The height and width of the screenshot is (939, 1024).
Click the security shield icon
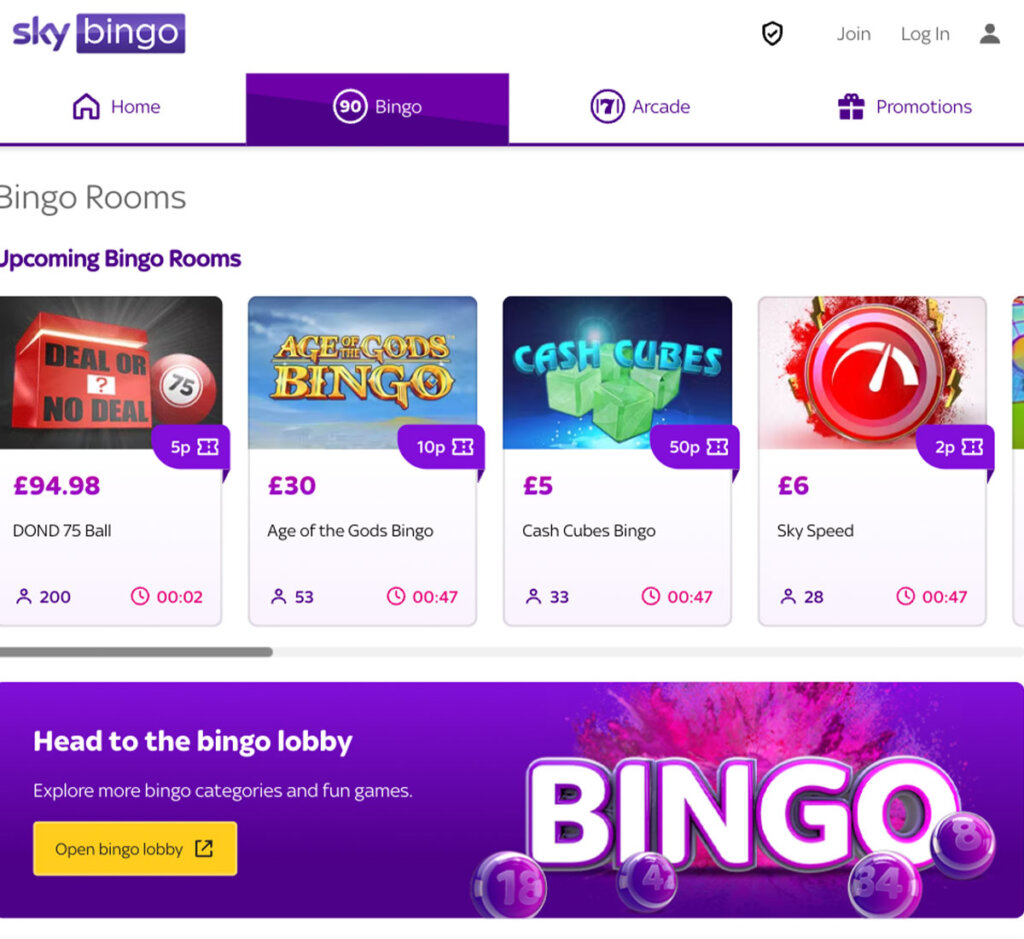click(x=770, y=33)
